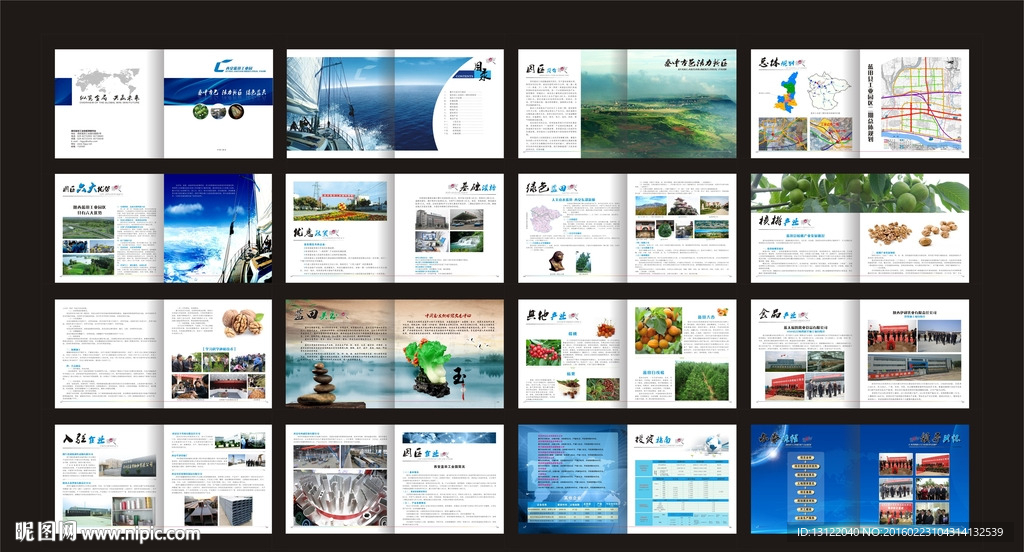The height and width of the screenshot is (552, 1024).
Task: Open the cover spread with the world map
Action: pyautogui.click(x=163, y=103)
